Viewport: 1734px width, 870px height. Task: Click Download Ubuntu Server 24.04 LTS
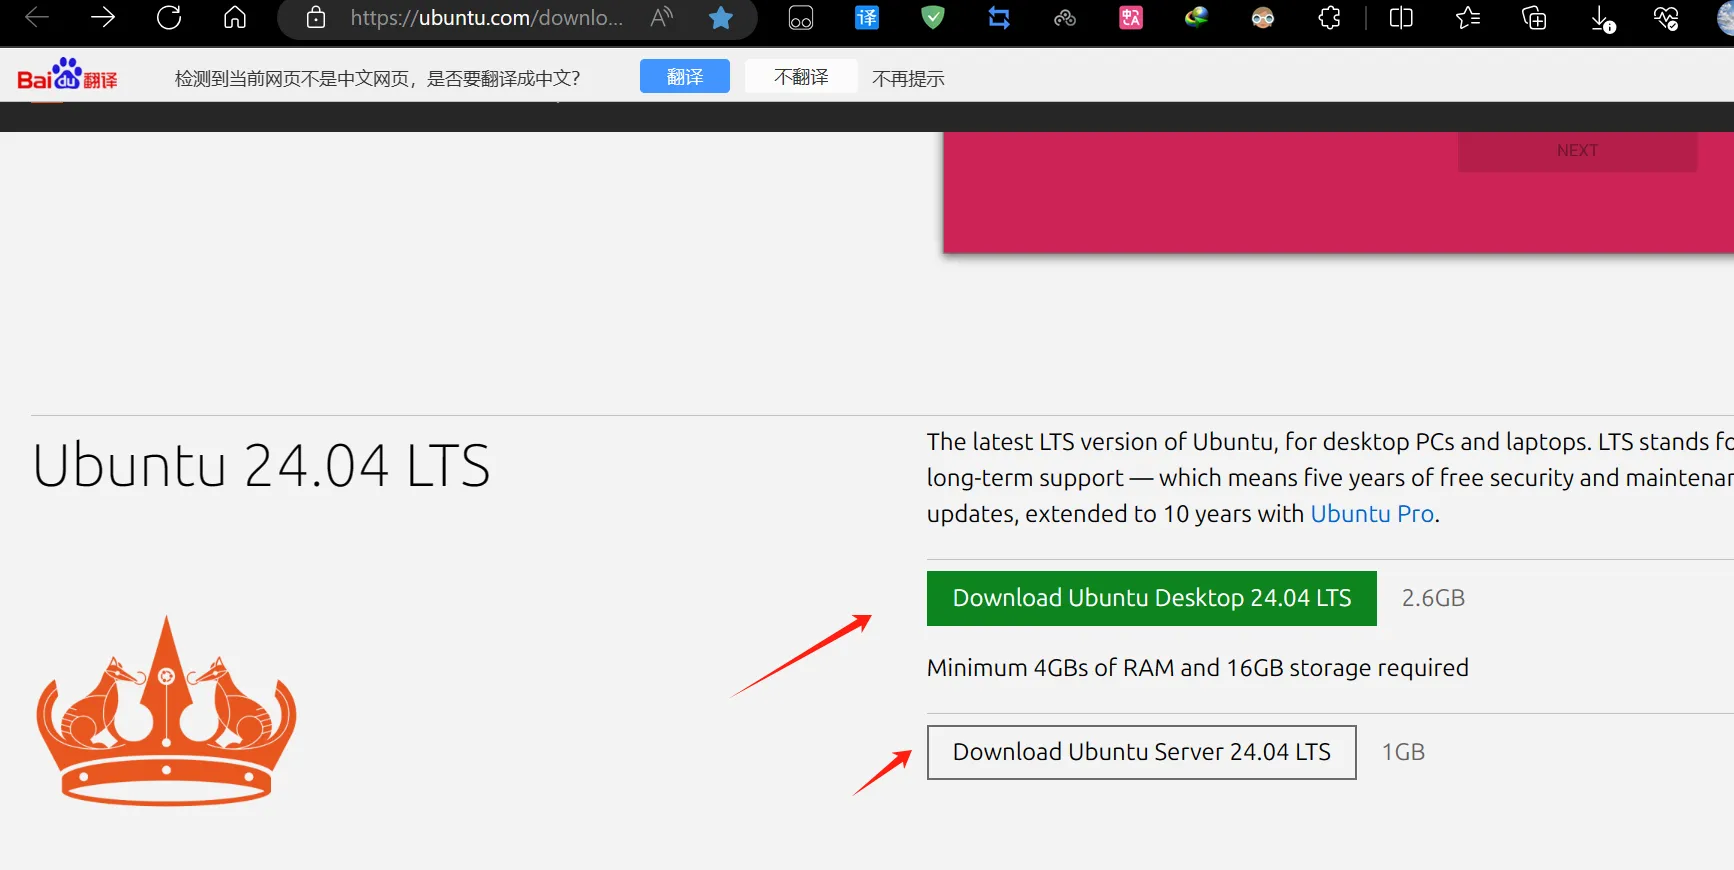[x=1142, y=752]
